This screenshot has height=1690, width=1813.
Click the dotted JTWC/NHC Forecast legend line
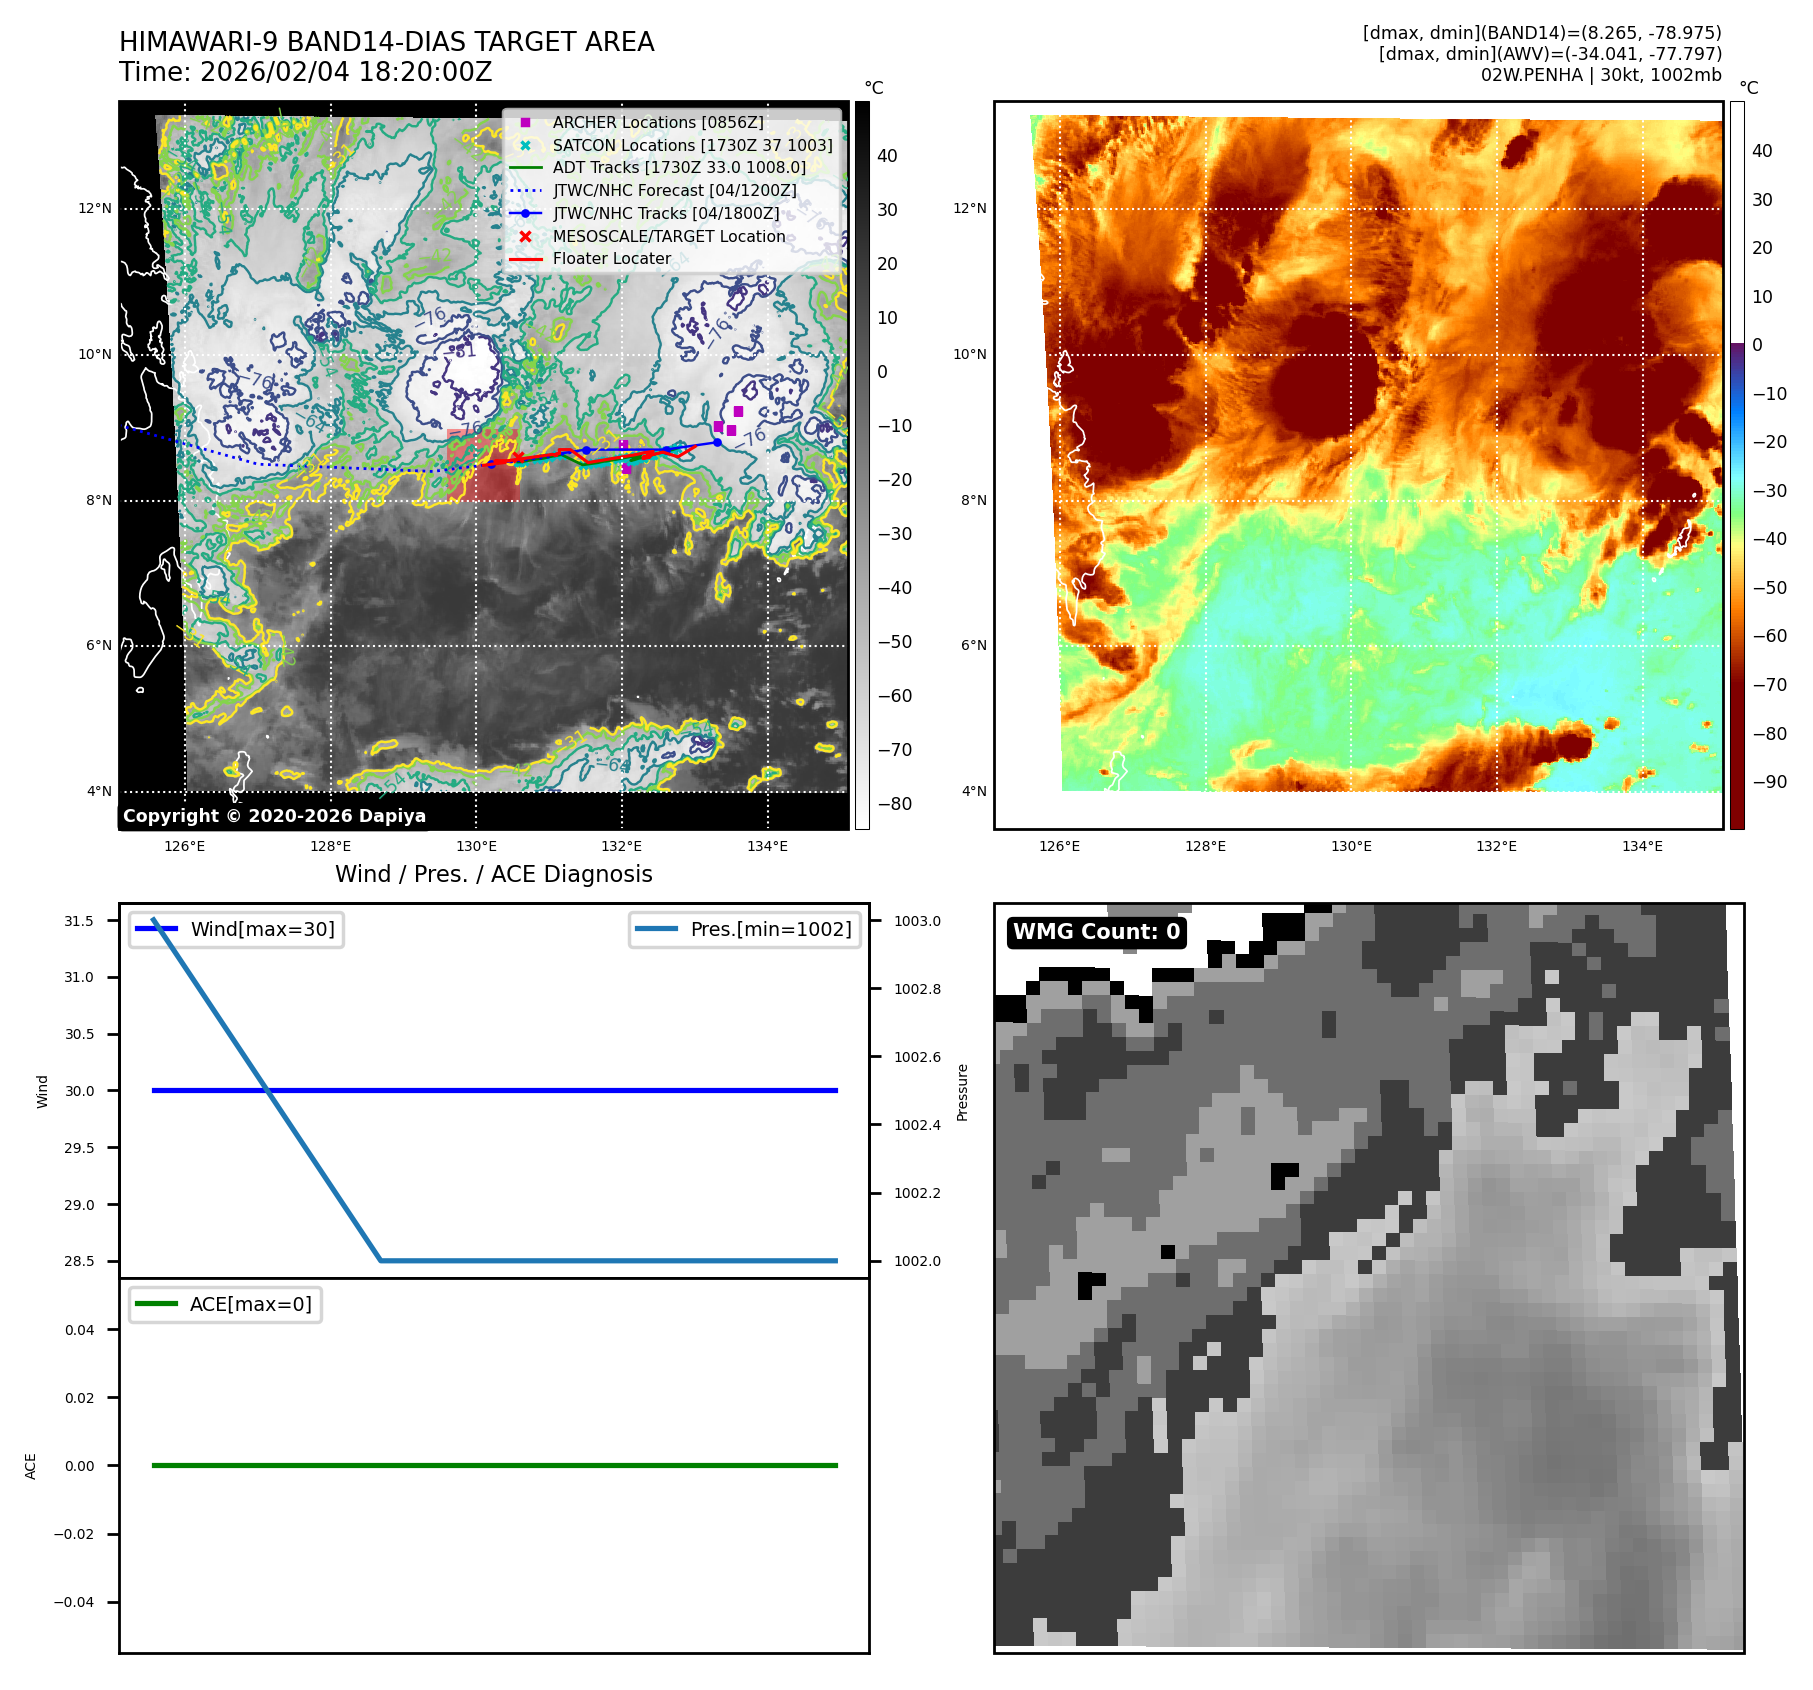pyautogui.click(x=525, y=191)
